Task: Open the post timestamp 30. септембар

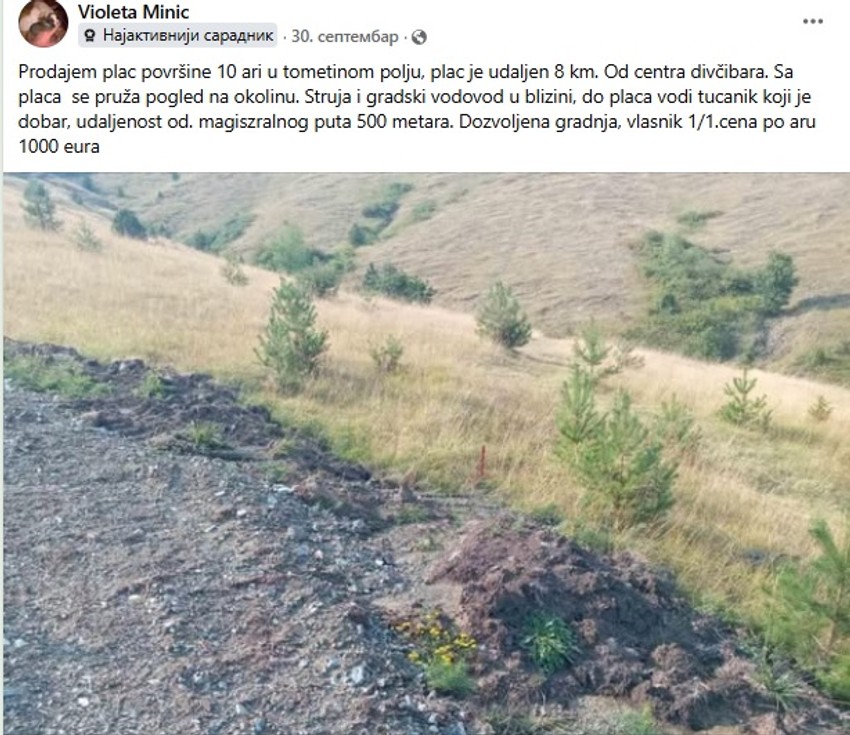Action: pyautogui.click(x=345, y=36)
